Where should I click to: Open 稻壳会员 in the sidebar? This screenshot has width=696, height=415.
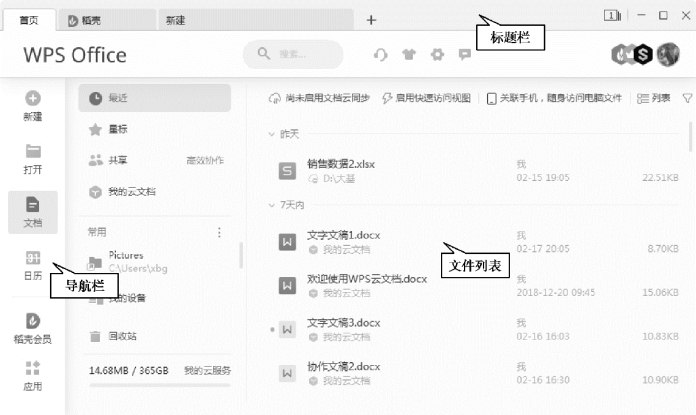coord(33,329)
